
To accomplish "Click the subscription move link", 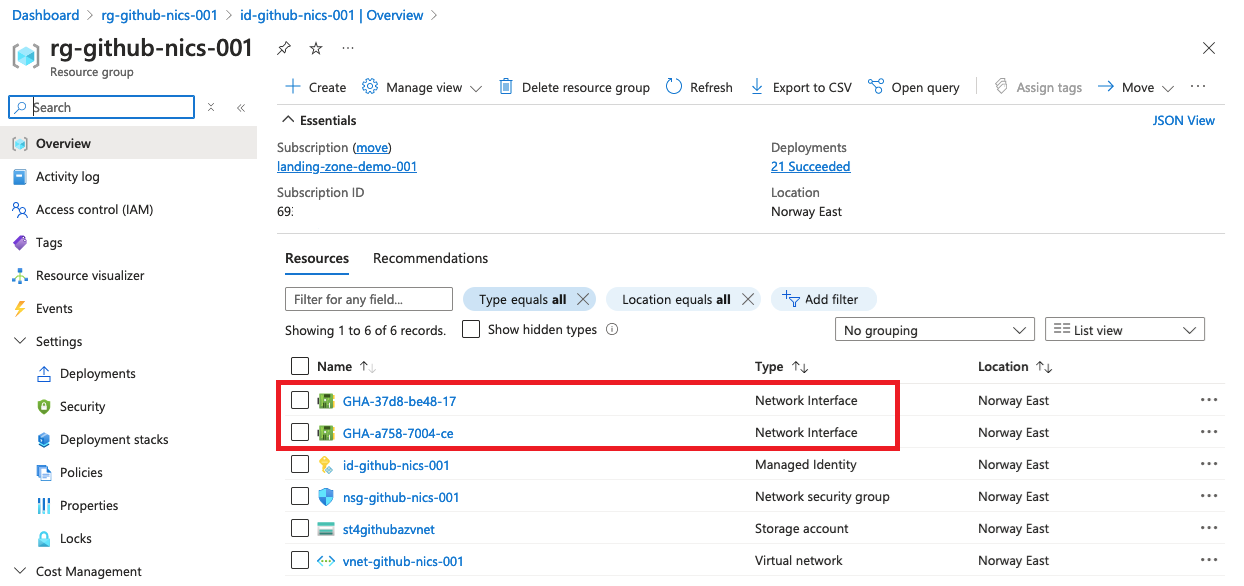I will click(373, 147).
